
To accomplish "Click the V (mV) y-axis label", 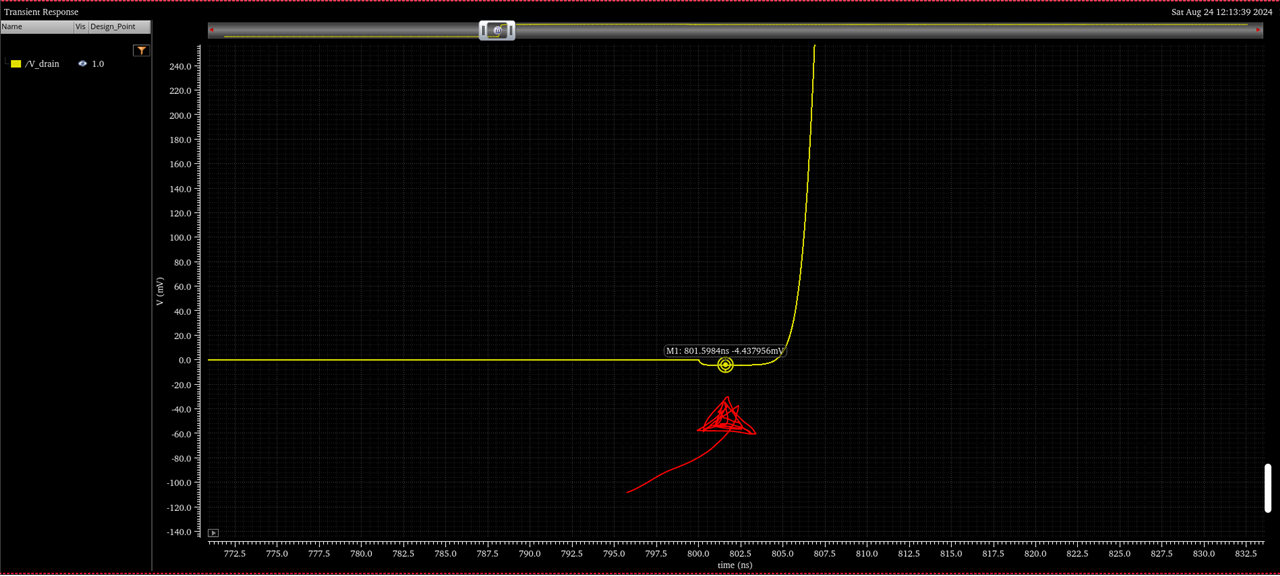I will coord(160,291).
